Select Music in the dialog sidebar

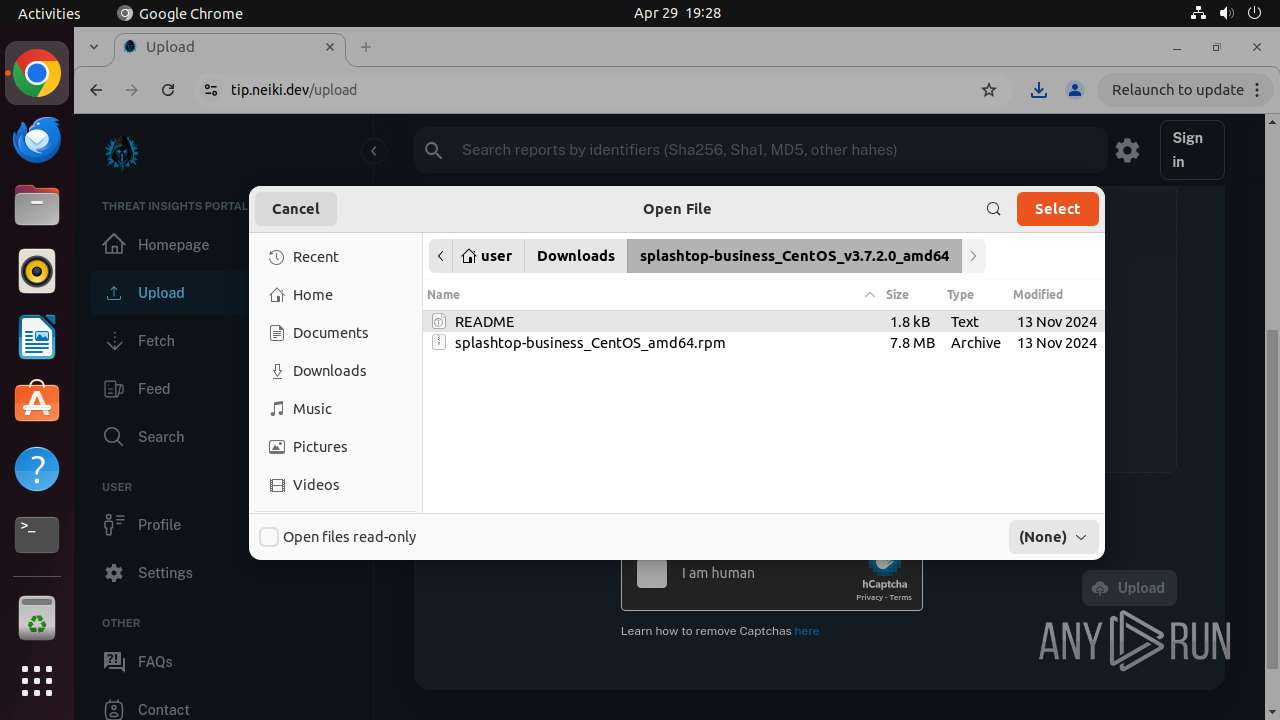pyautogui.click(x=336, y=409)
